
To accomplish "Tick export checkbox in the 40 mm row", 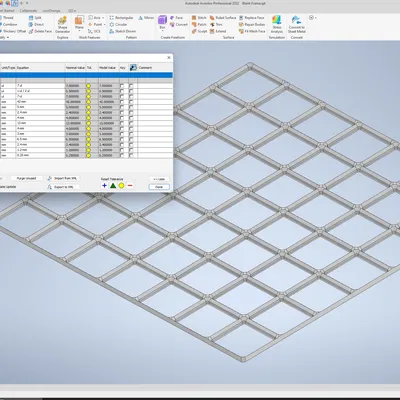I will pyautogui.click(x=131, y=102).
